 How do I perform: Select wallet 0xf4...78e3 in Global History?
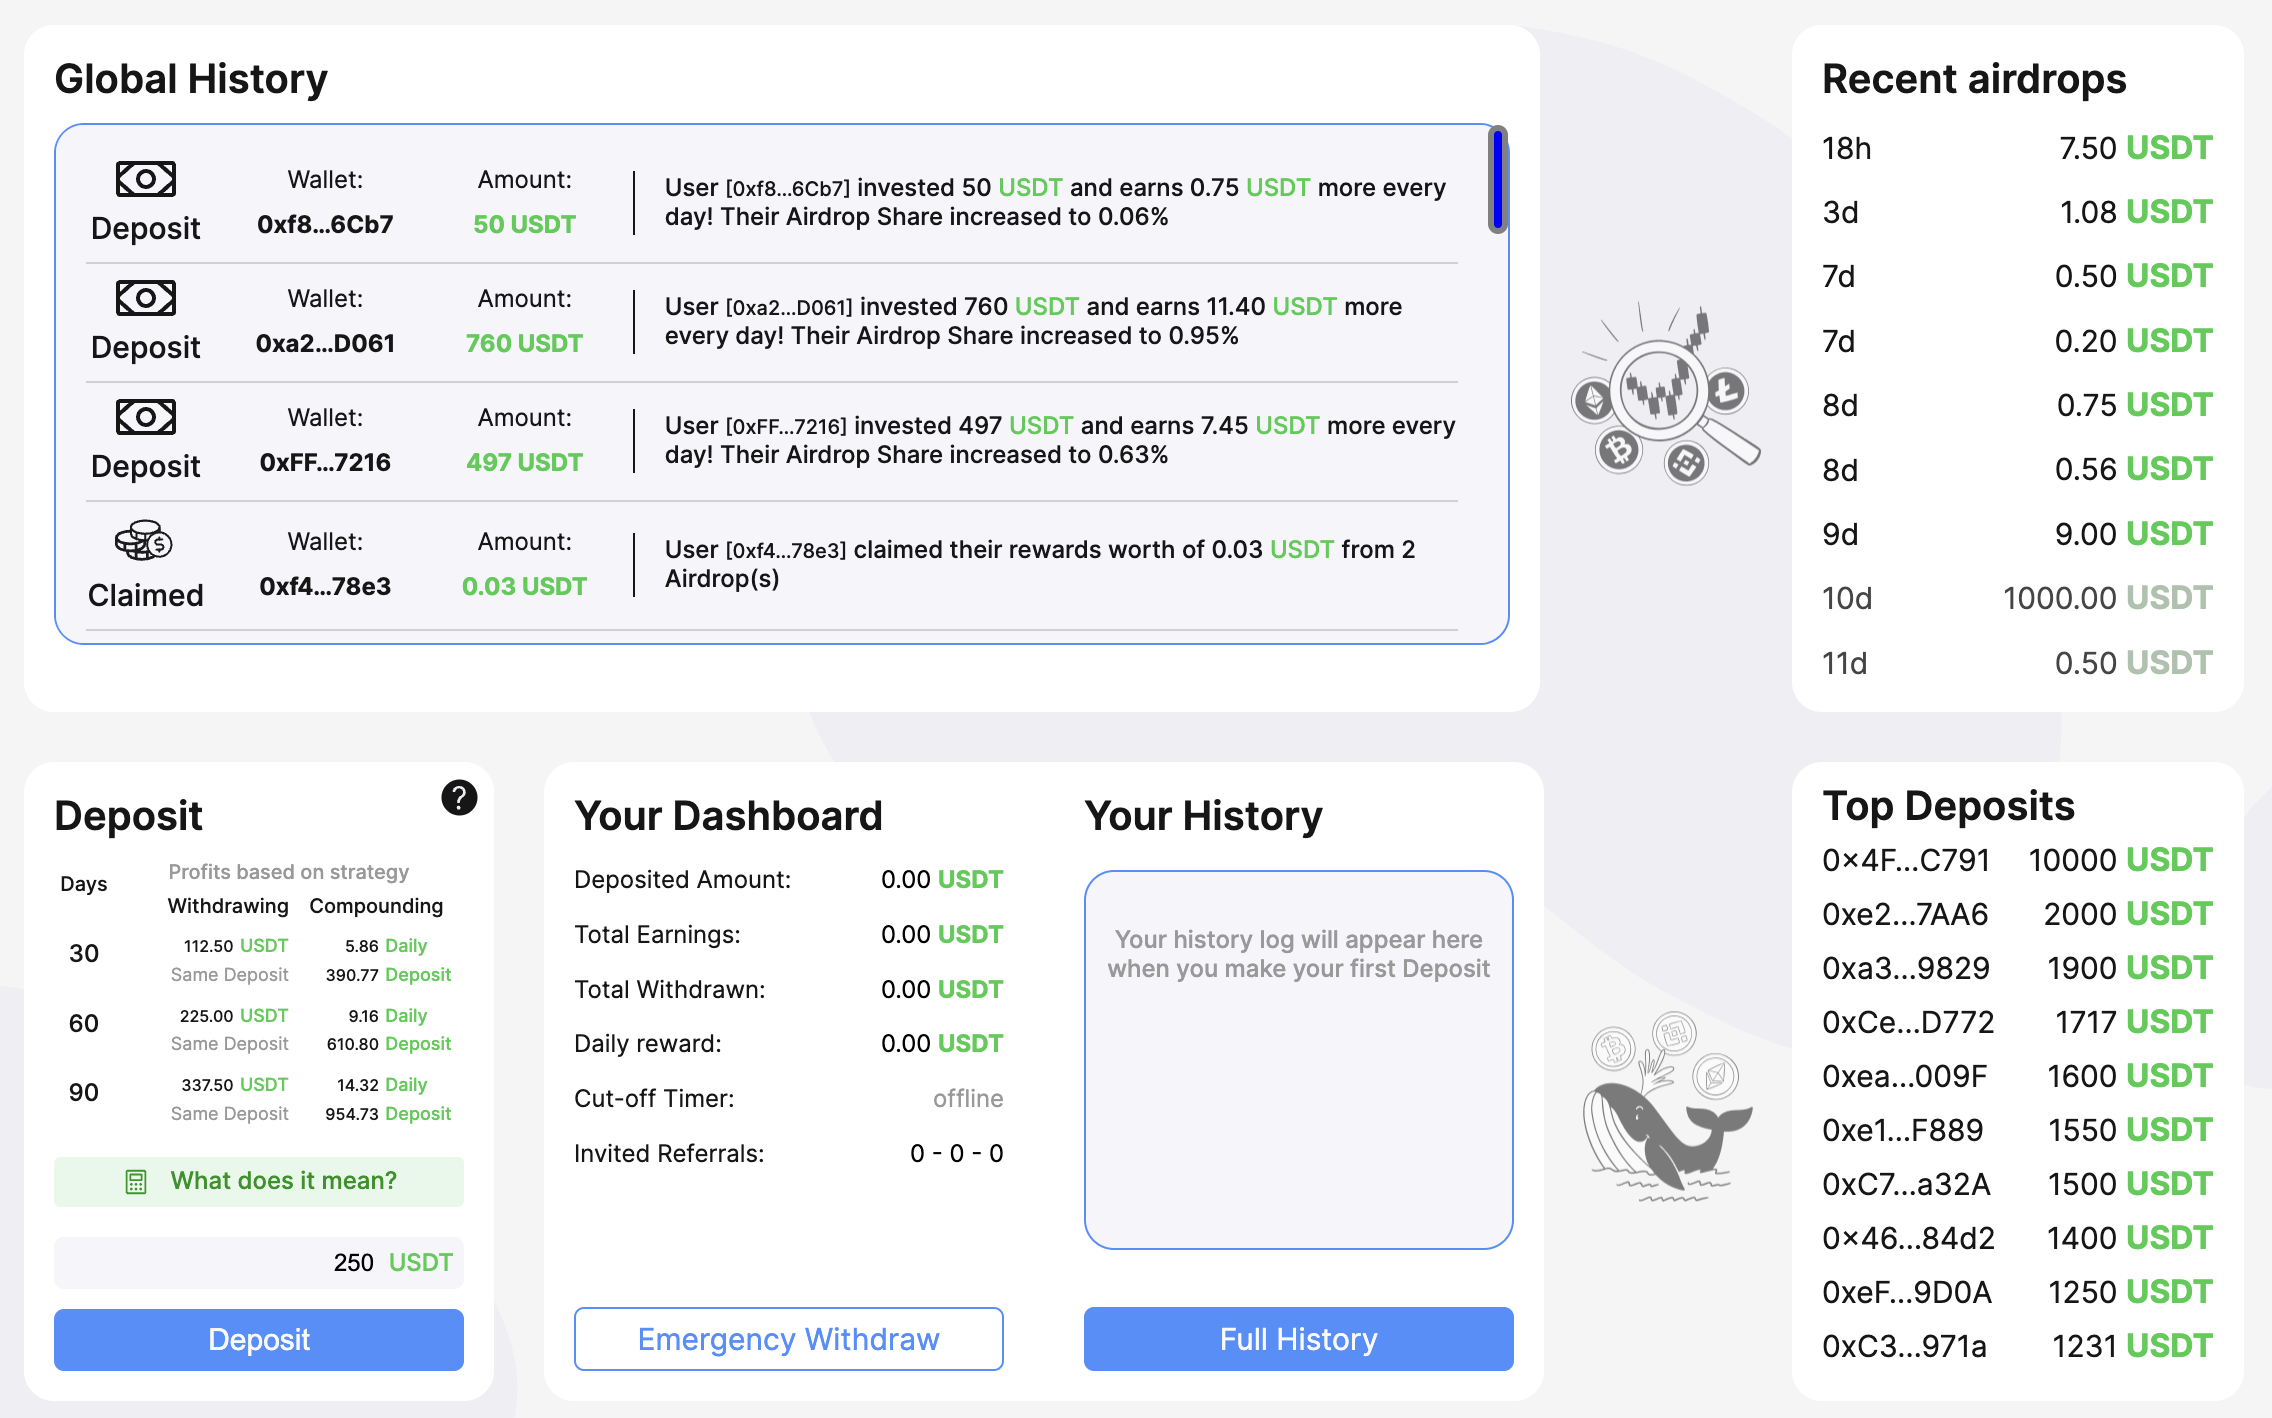click(x=325, y=587)
